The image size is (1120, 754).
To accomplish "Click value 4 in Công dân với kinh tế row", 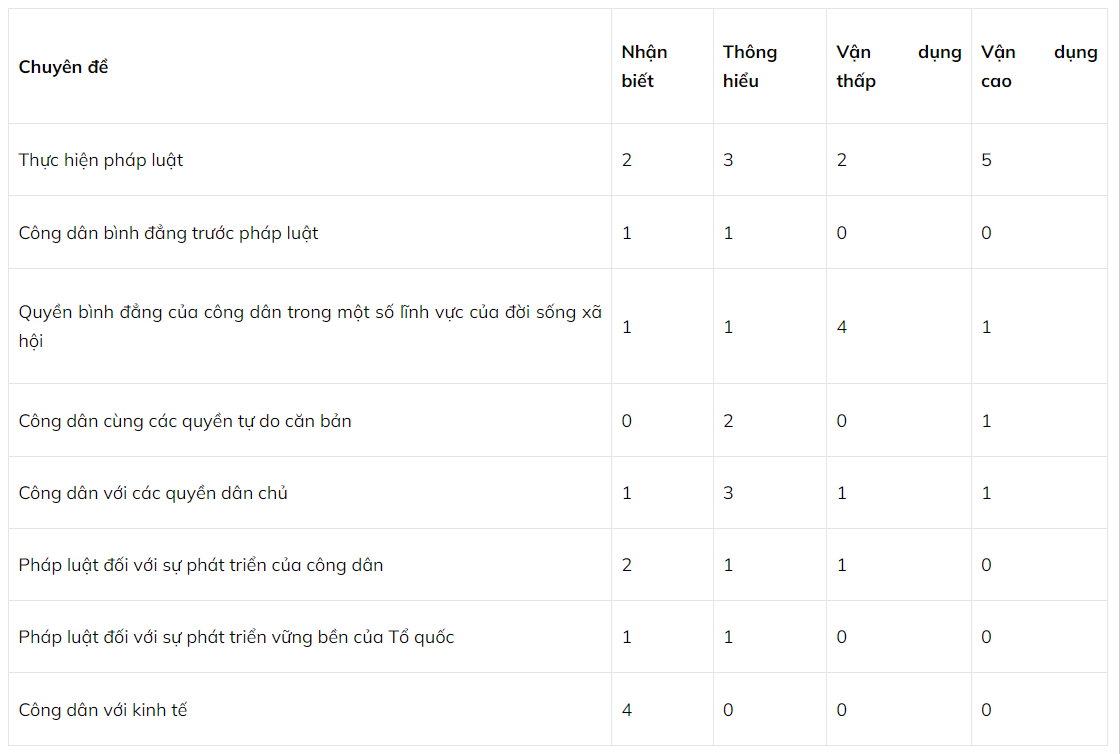I will pyautogui.click(x=627, y=710).
